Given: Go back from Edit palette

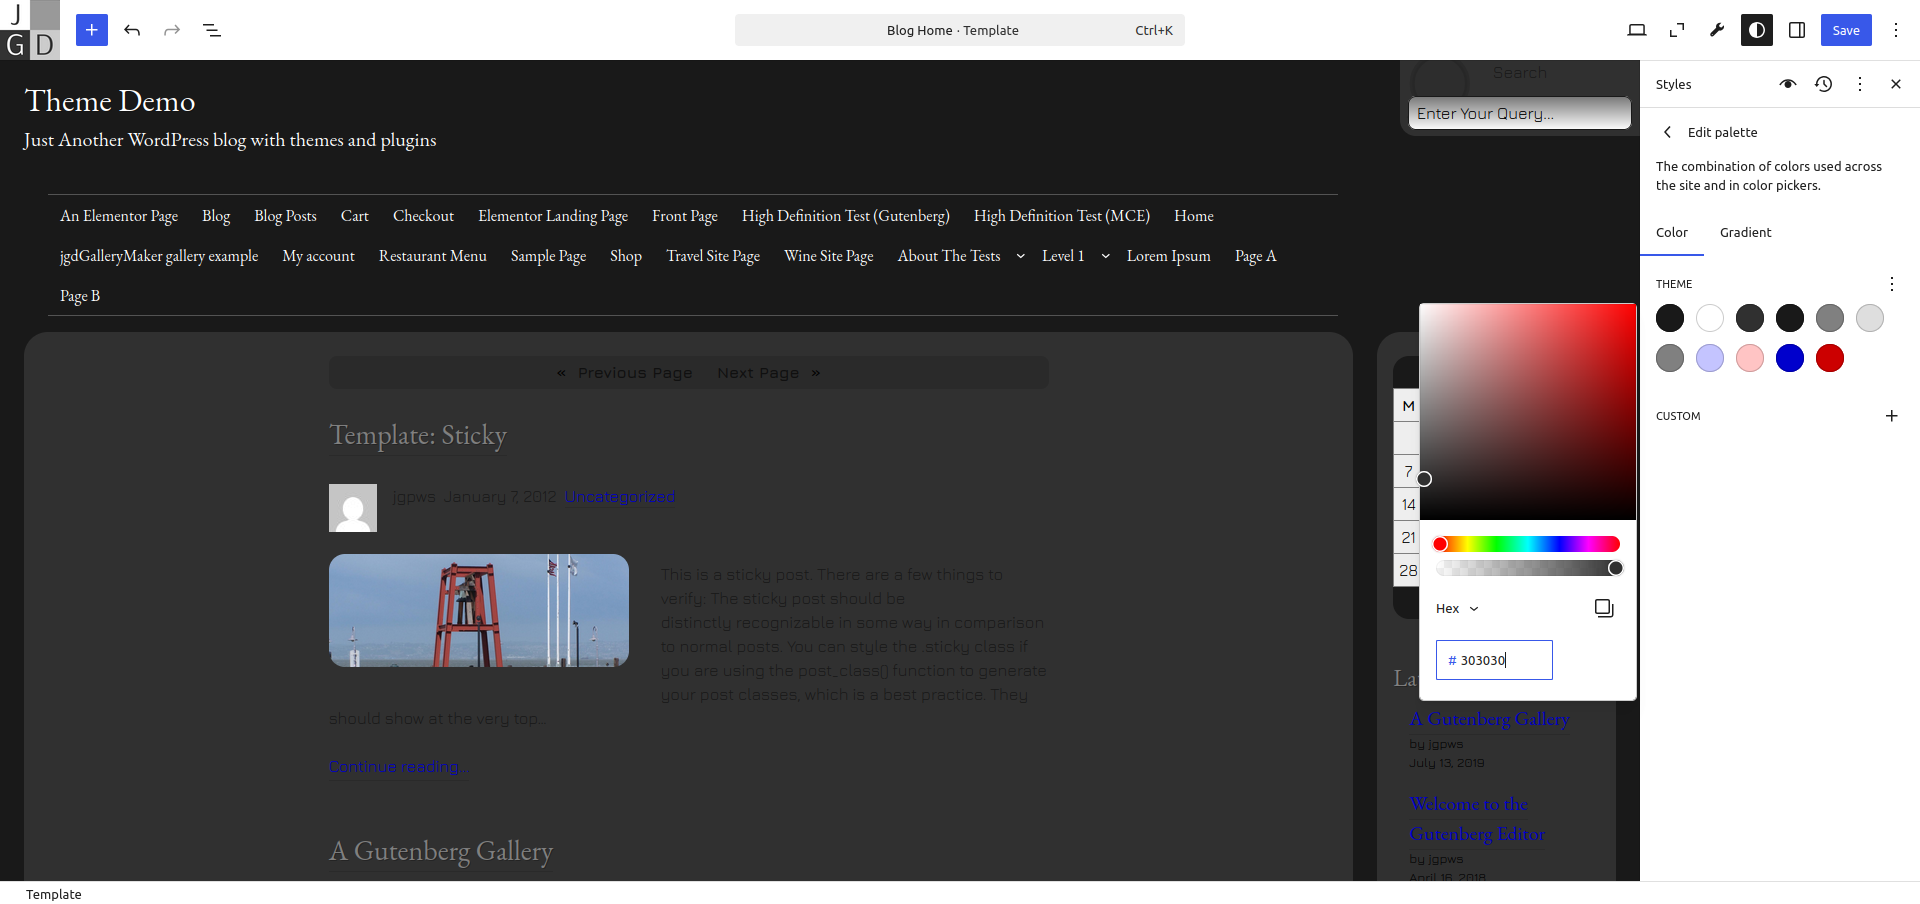Looking at the screenshot, I should [1667, 132].
